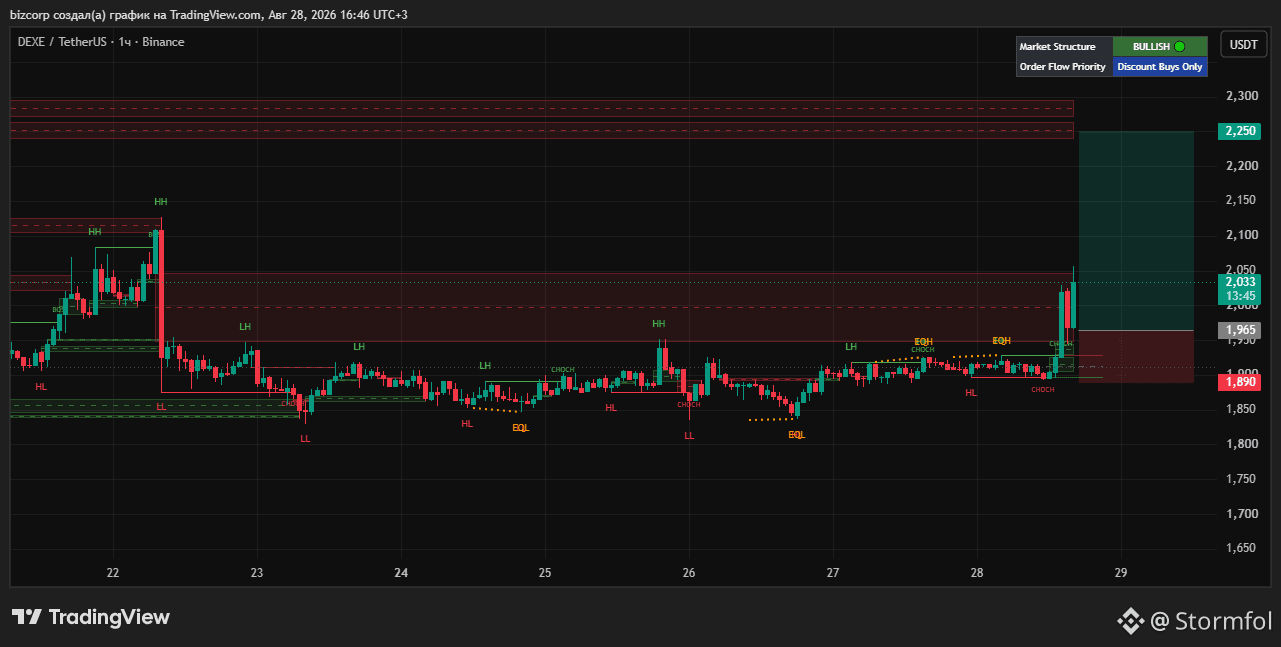
Task: Click the Market Structure table label
Action: [x=1057, y=47]
